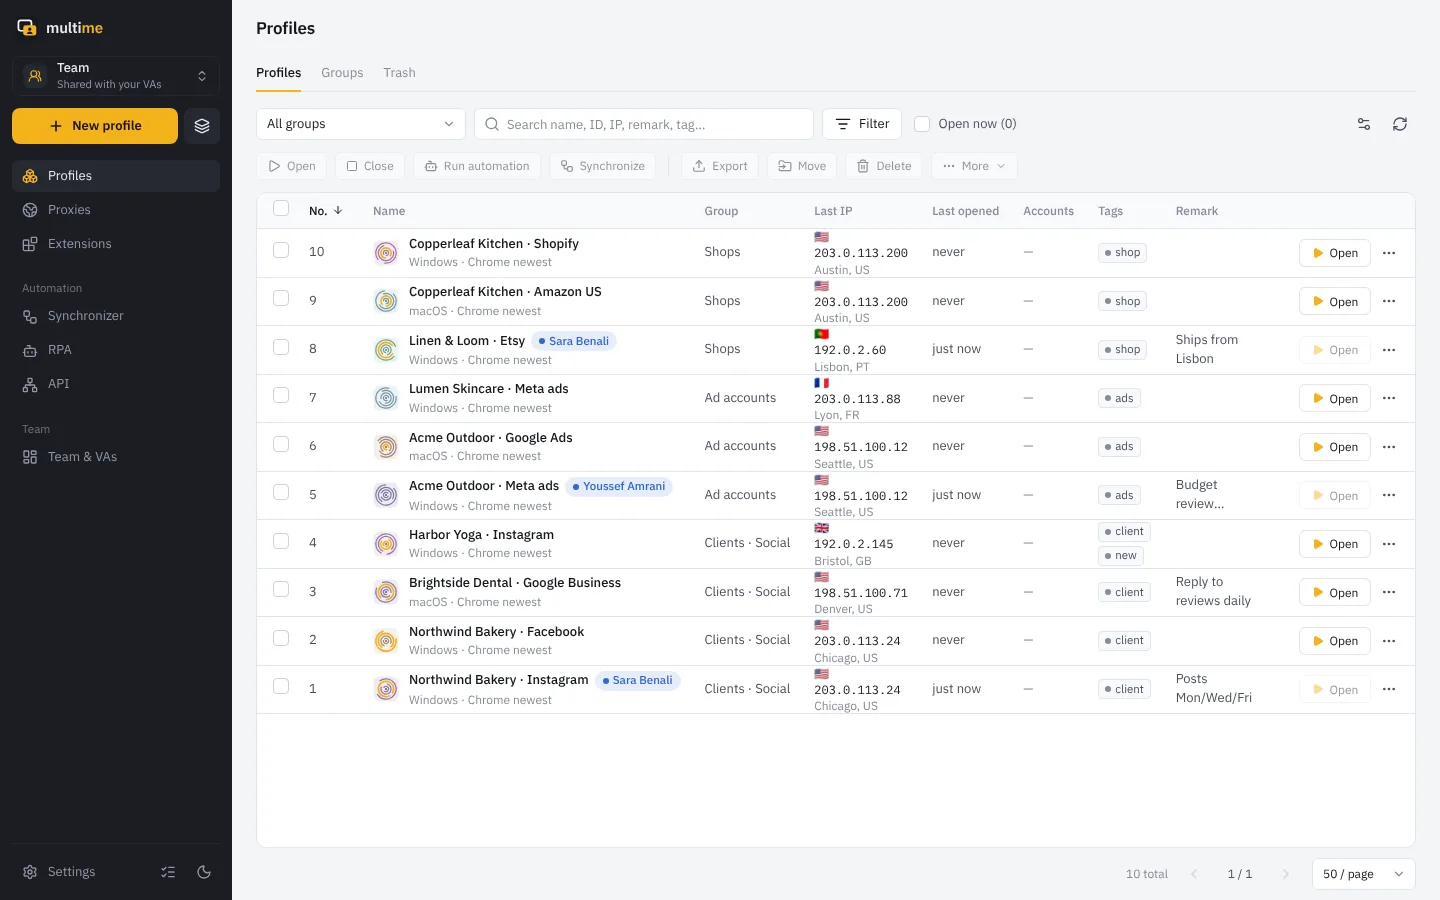Go to Extensions in the sidebar
The width and height of the screenshot is (1440, 900).
click(x=116, y=244)
